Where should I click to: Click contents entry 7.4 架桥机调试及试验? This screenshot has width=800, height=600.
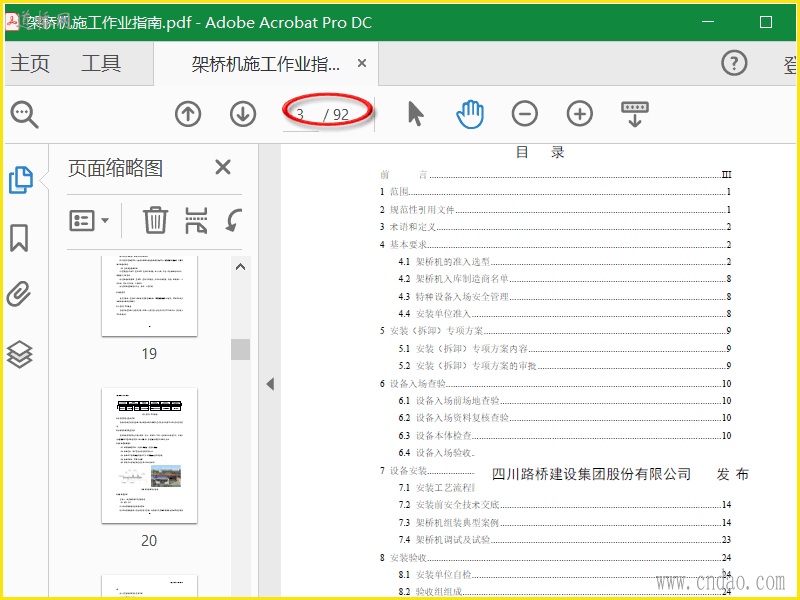565,540
